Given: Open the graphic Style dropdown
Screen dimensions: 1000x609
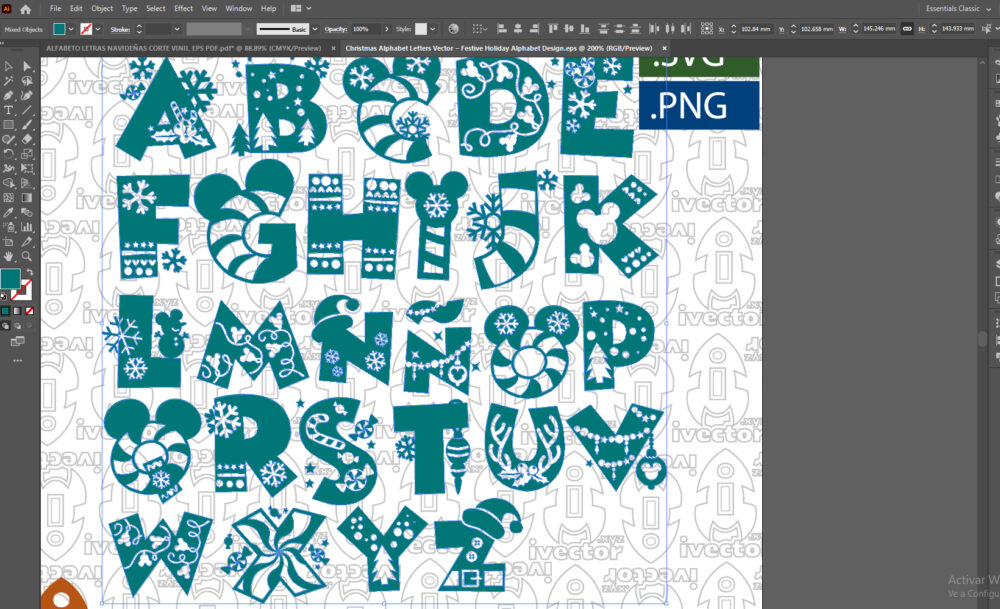Looking at the screenshot, I should point(432,29).
